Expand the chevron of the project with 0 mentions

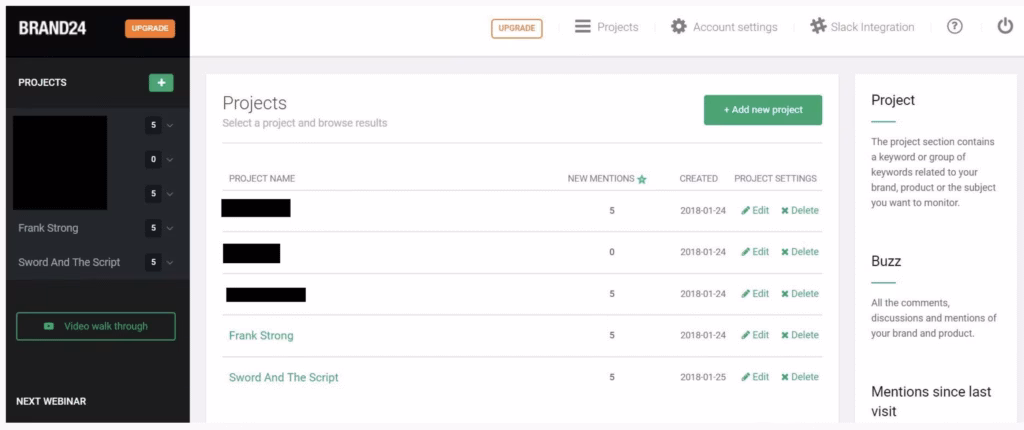coord(170,160)
